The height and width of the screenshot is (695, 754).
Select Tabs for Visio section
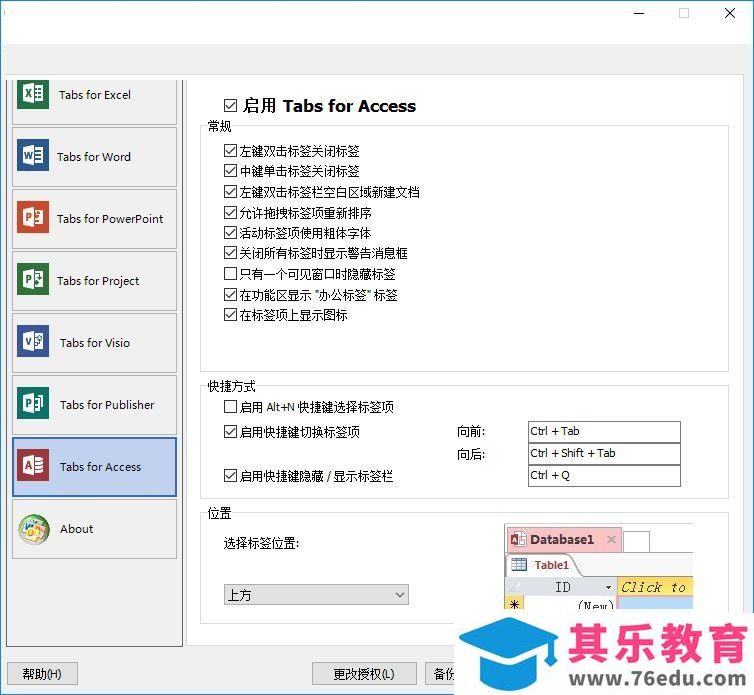click(x=94, y=343)
